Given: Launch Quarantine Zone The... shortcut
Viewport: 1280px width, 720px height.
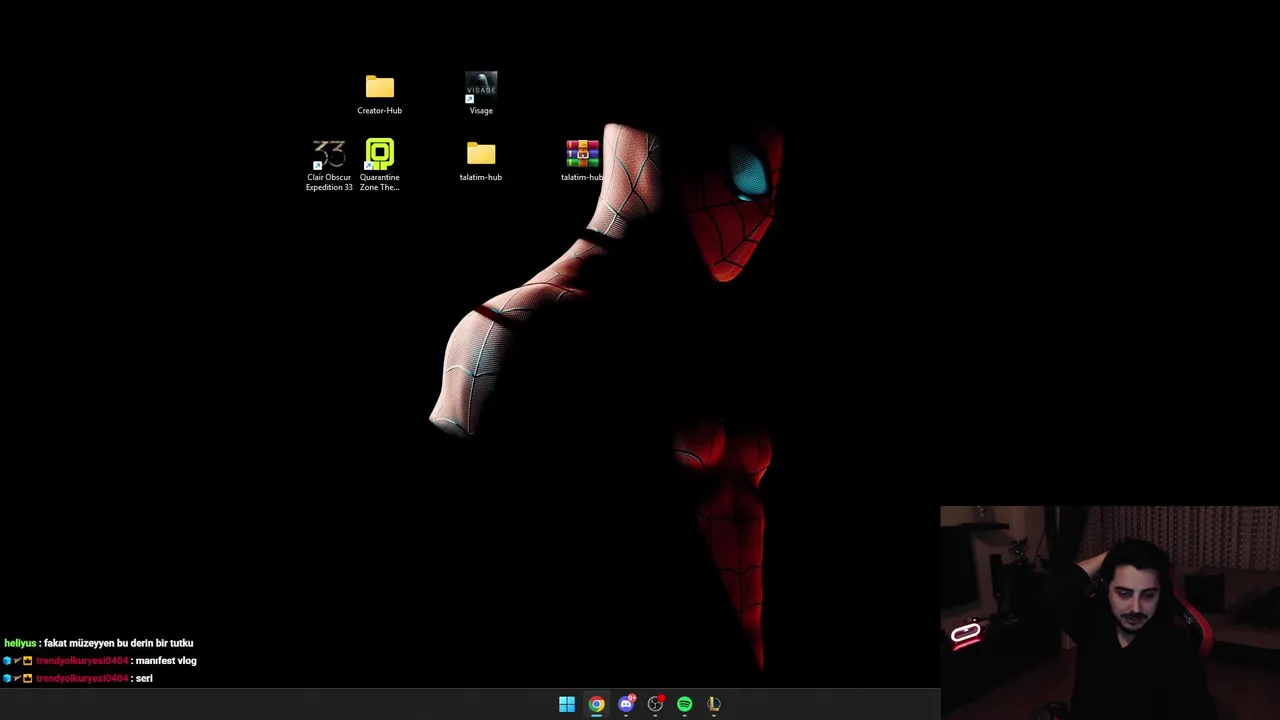Looking at the screenshot, I should click(x=379, y=166).
